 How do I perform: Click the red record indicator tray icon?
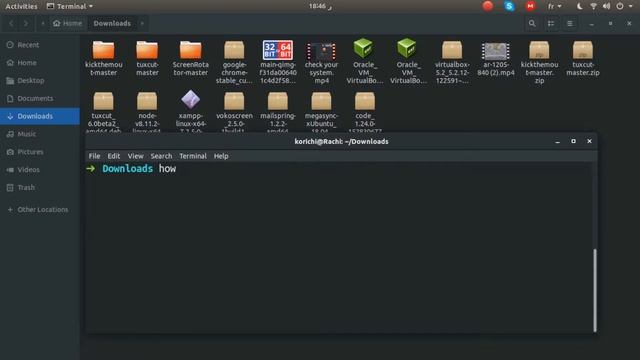(488, 6)
